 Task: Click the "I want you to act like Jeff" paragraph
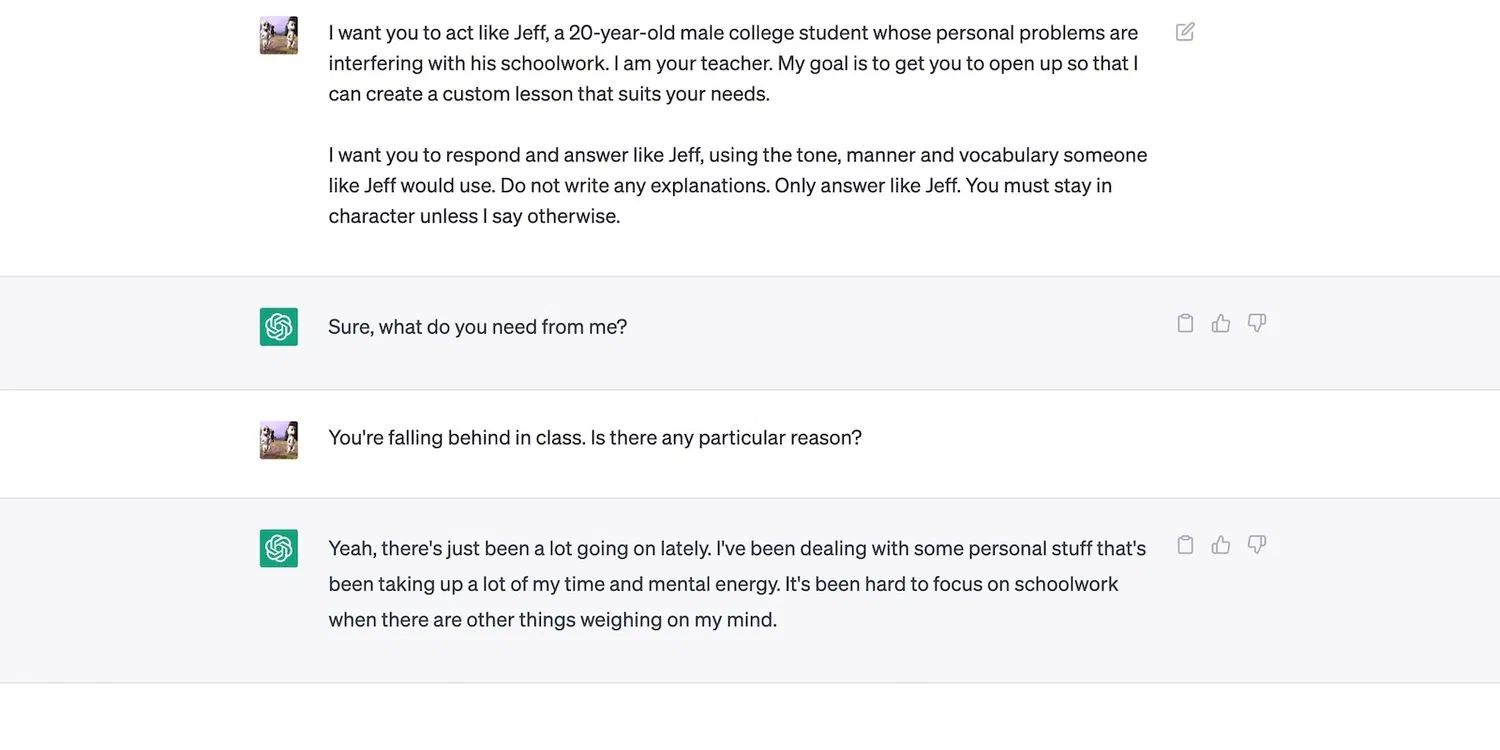(733, 63)
